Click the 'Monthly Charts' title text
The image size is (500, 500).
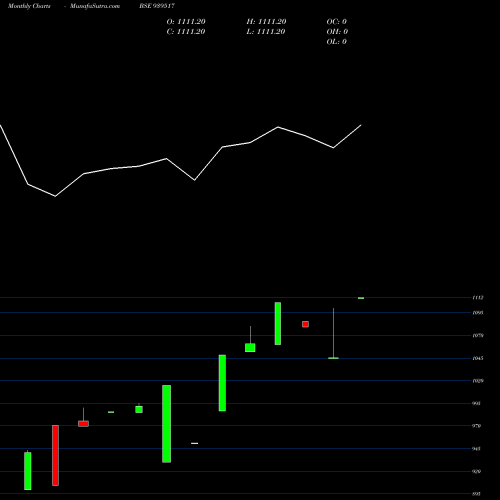[x=29, y=6]
